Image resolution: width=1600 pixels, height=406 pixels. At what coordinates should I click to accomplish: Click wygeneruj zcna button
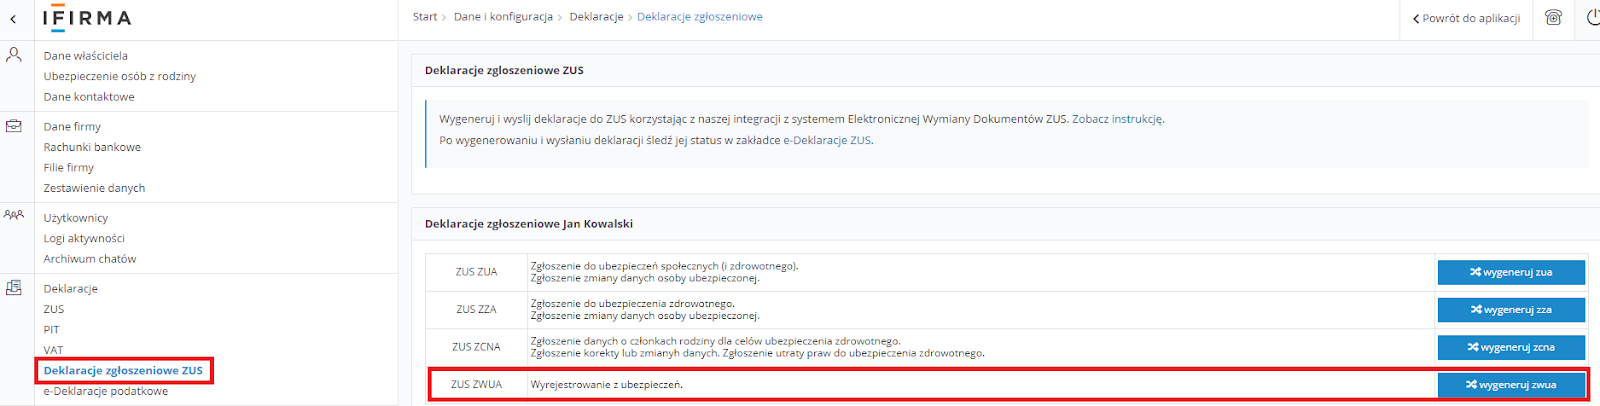(x=1511, y=347)
